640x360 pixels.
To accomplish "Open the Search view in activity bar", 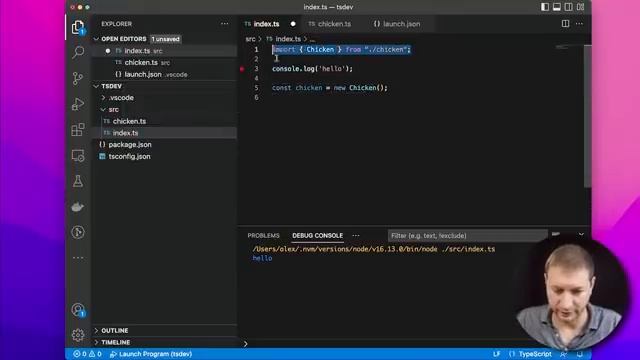I will coord(78,52).
